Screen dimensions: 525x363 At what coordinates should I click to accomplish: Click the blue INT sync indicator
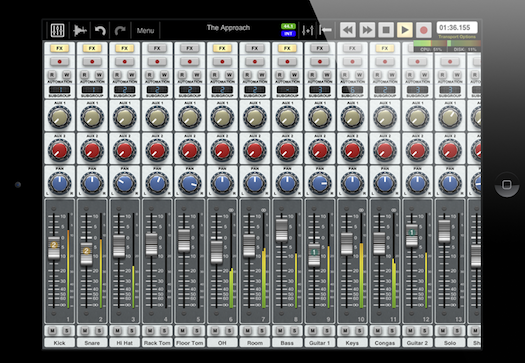coord(288,33)
